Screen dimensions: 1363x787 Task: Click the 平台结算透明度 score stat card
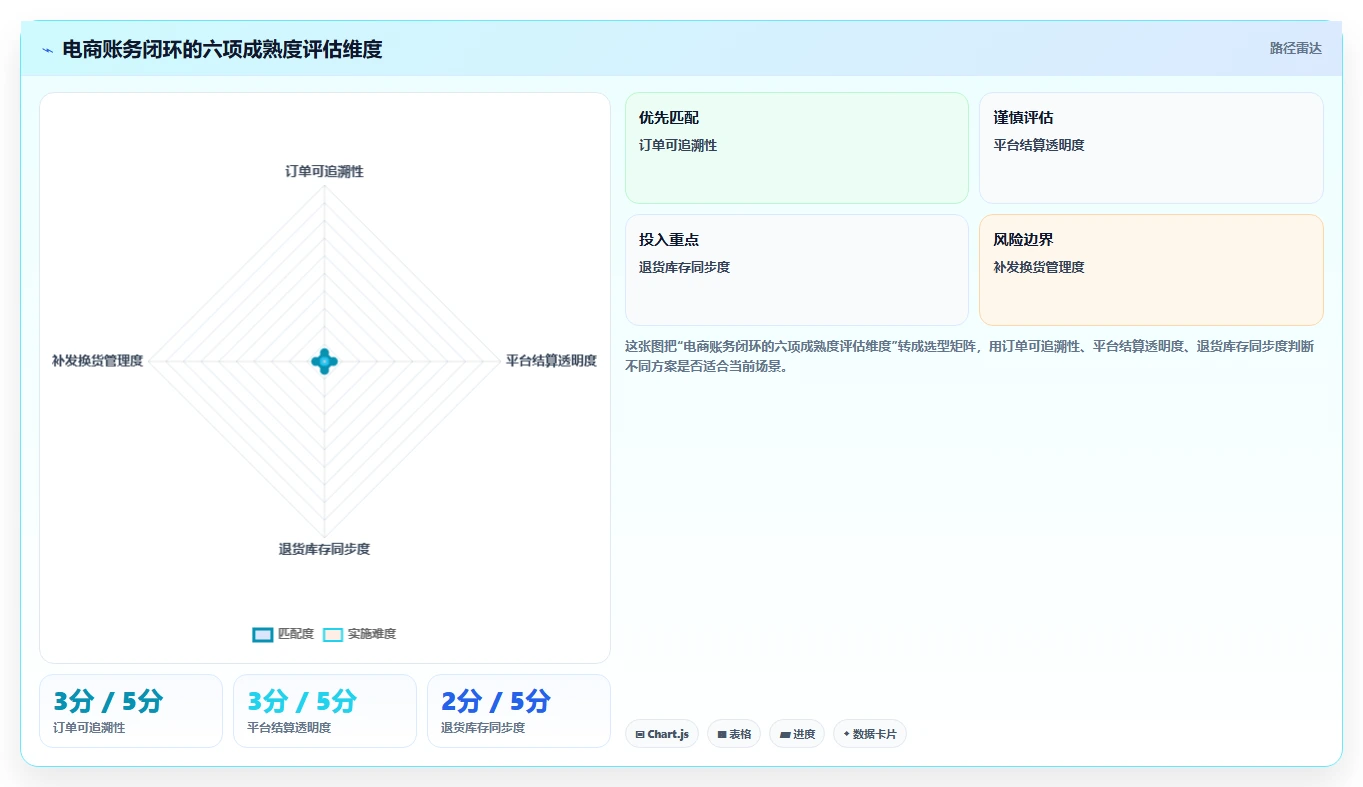325,711
